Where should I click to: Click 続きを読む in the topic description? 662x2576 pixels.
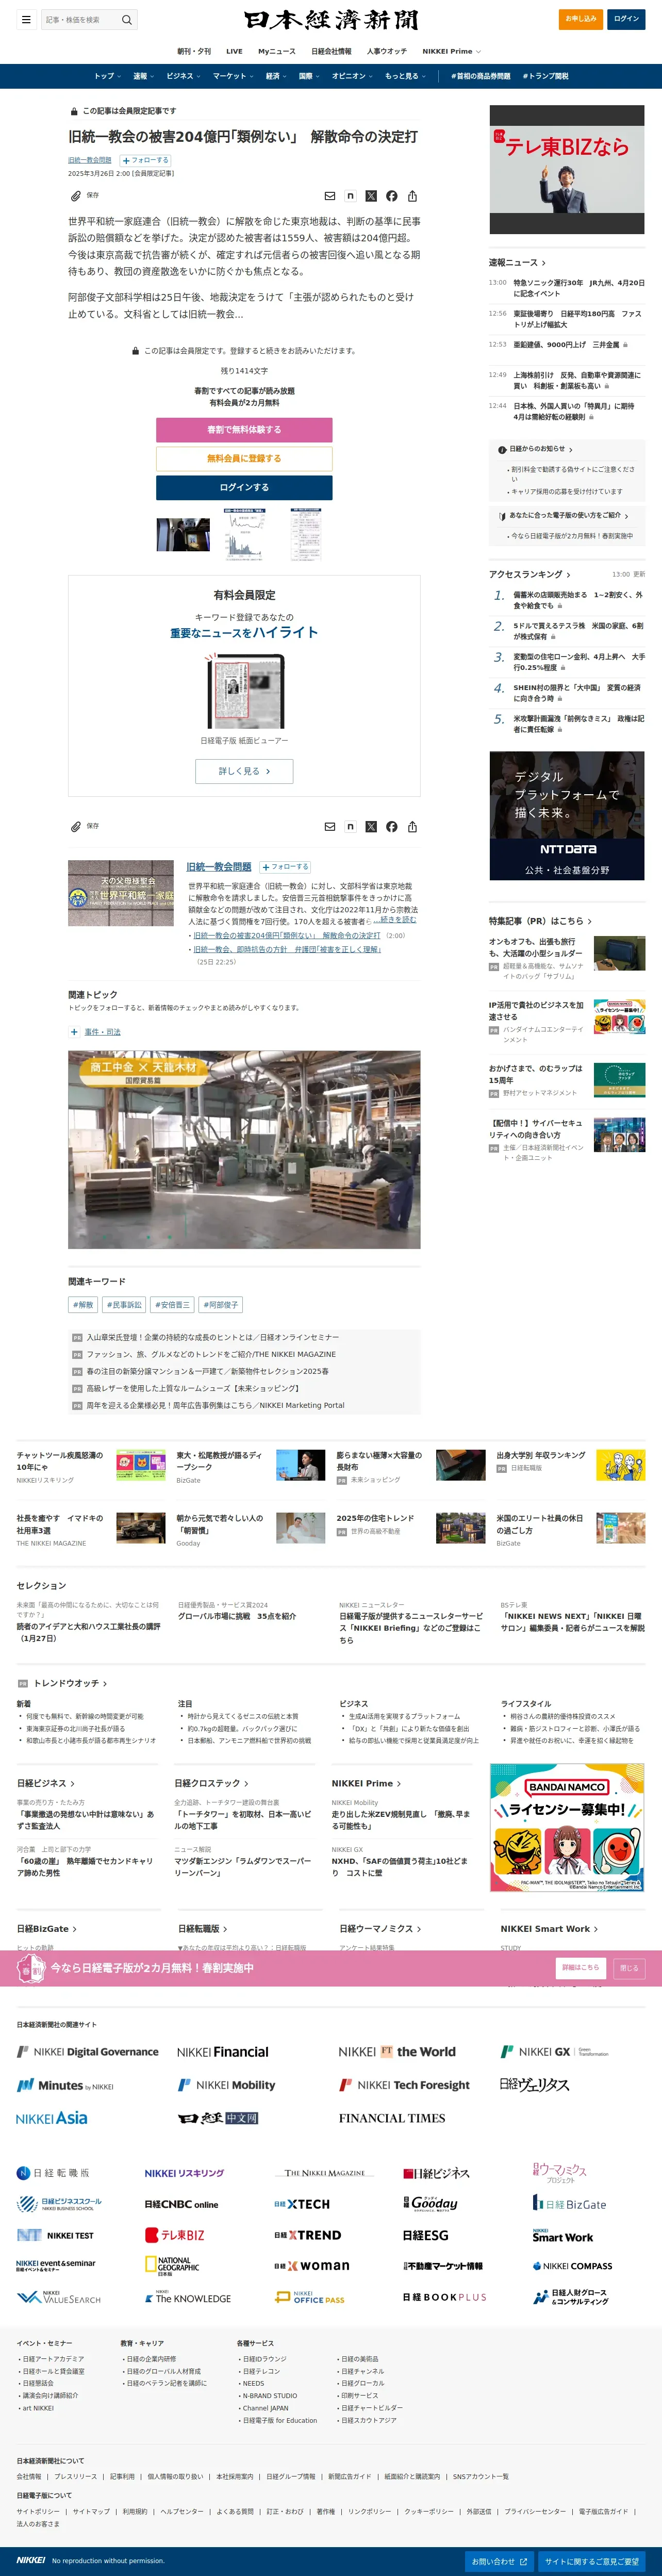(398, 919)
